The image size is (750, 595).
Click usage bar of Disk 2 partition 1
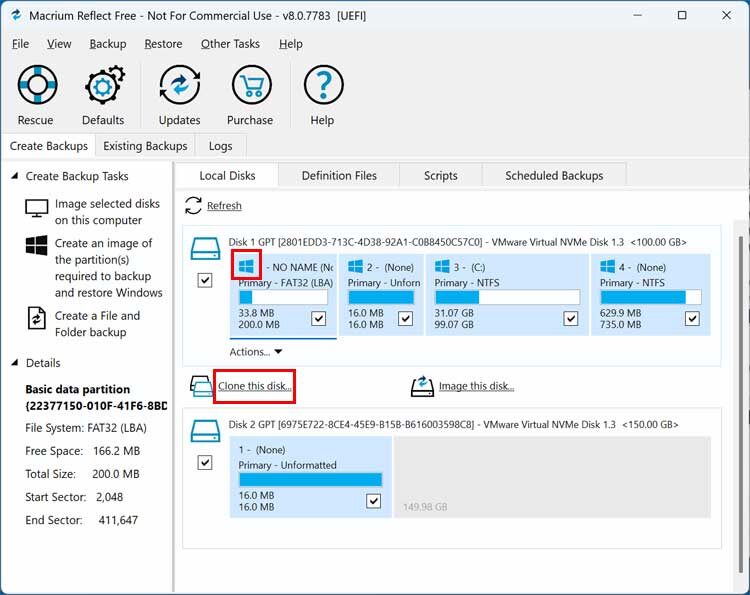coord(310,480)
